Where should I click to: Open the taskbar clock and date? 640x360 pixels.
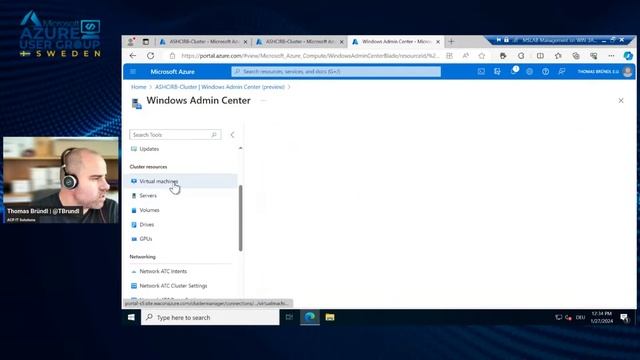click(602, 317)
